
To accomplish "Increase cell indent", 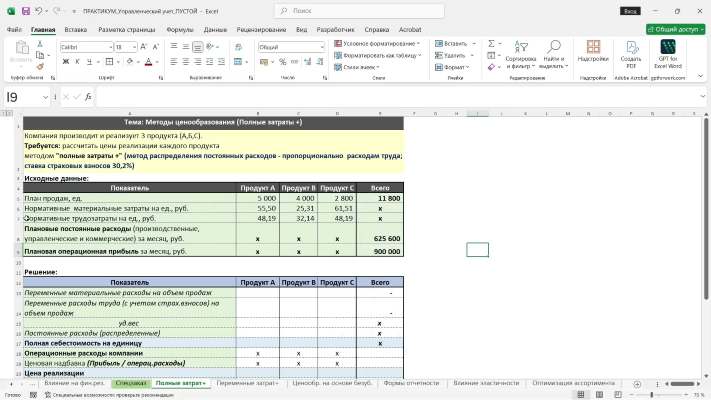I will click(x=221, y=62).
